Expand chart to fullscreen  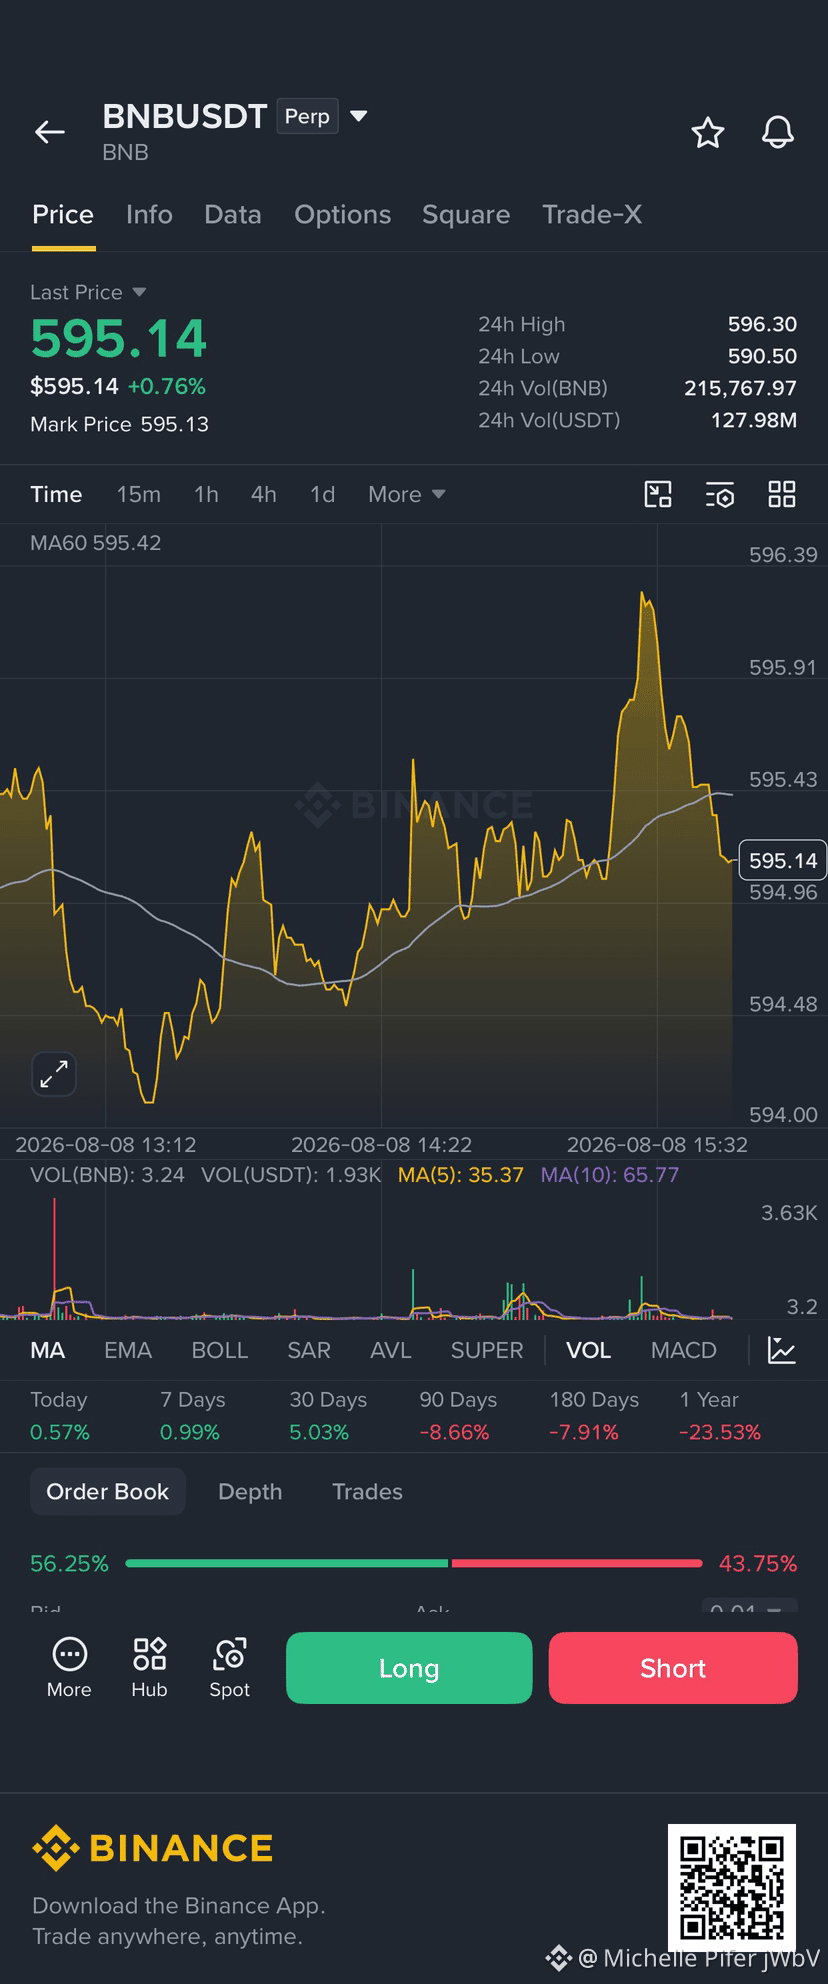click(54, 1074)
